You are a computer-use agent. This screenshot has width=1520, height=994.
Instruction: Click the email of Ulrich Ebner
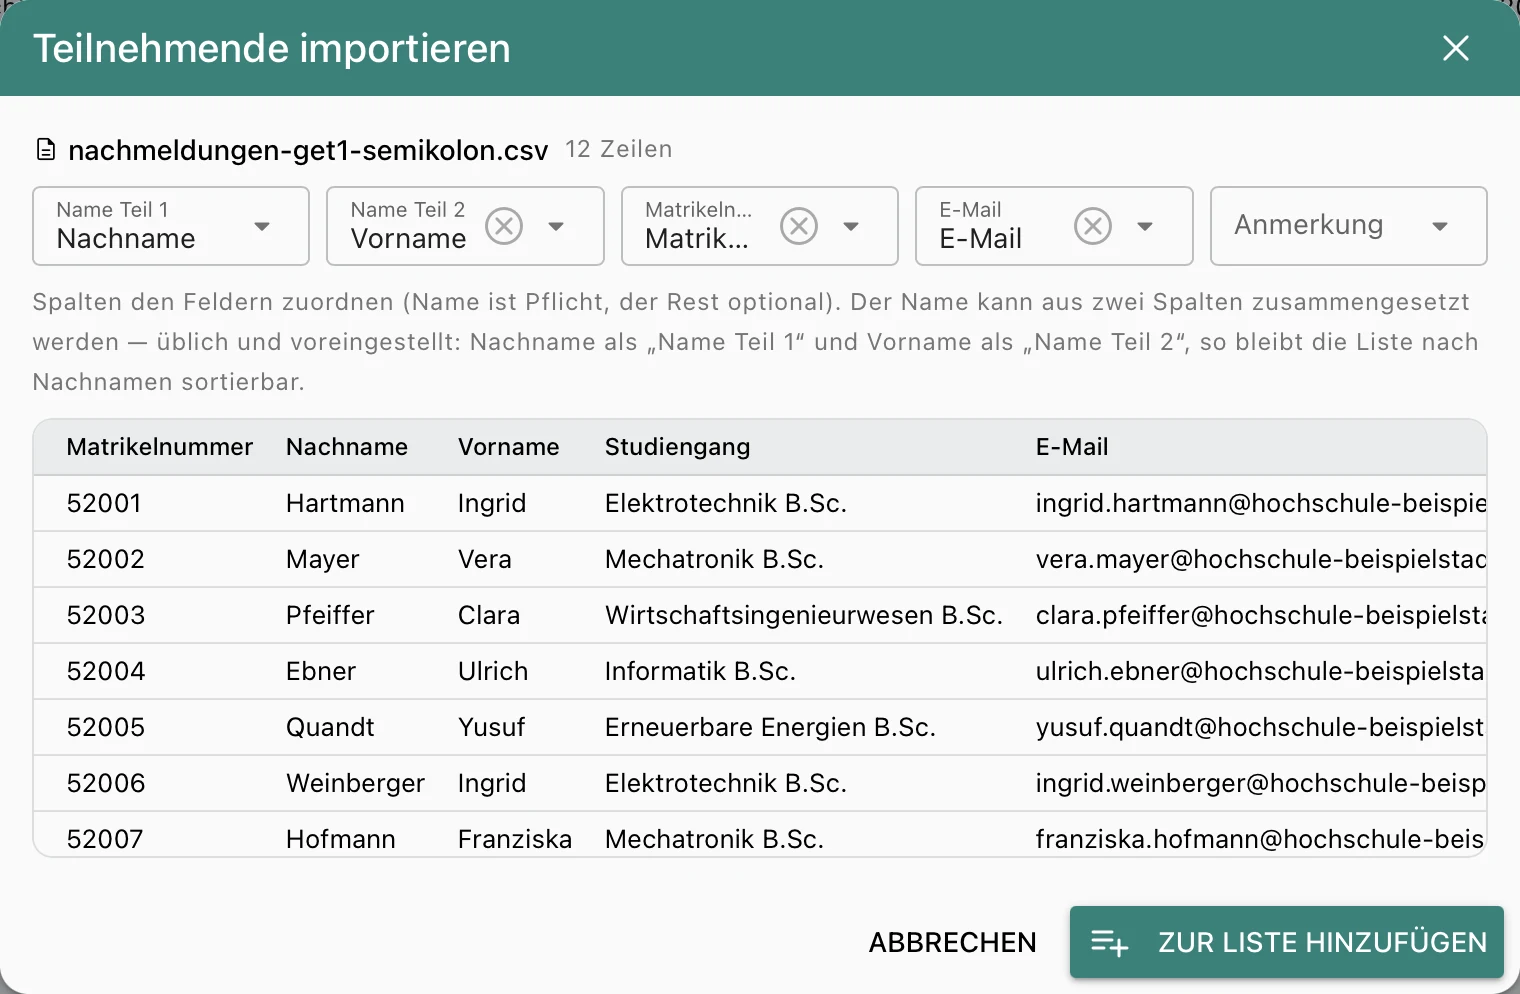(x=1260, y=671)
